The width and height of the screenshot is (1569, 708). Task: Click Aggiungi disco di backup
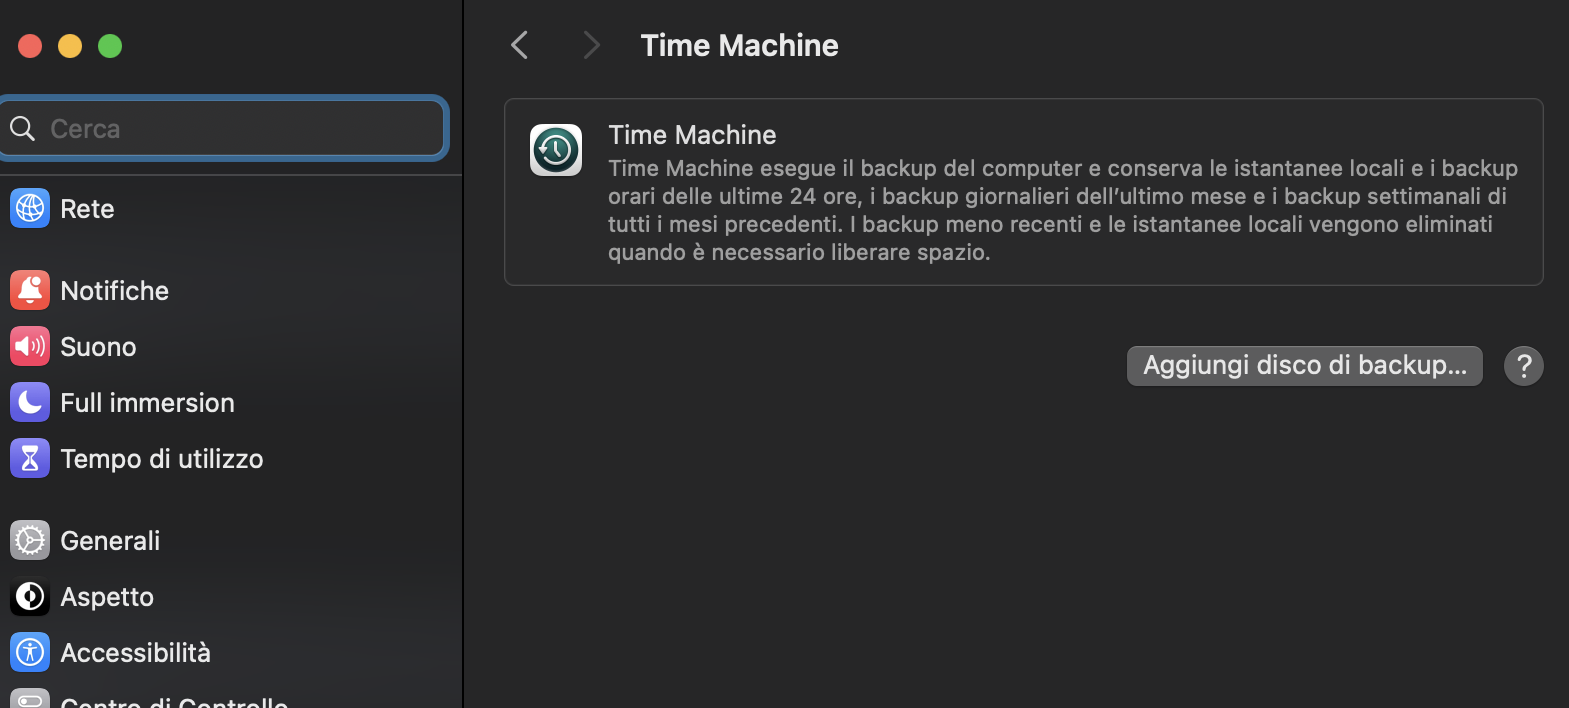click(x=1303, y=365)
